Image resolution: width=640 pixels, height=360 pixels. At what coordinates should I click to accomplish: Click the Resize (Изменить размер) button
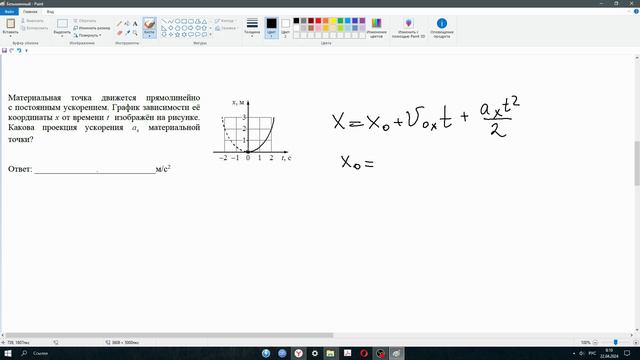(x=92, y=28)
